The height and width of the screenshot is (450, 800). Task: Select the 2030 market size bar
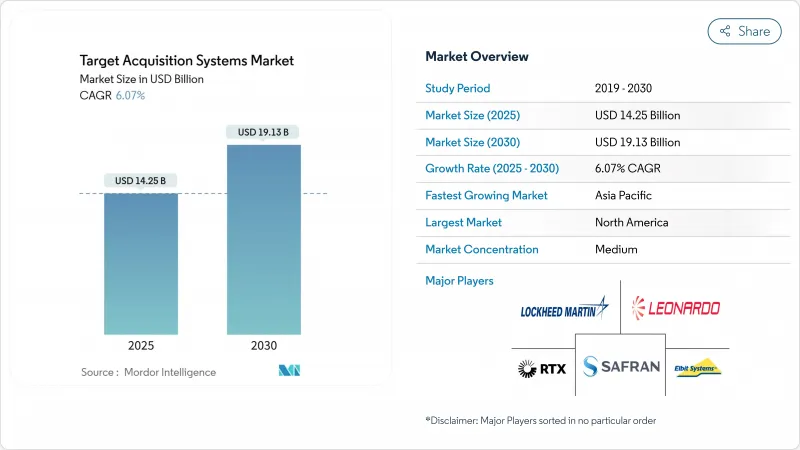(x=263, y=239)
